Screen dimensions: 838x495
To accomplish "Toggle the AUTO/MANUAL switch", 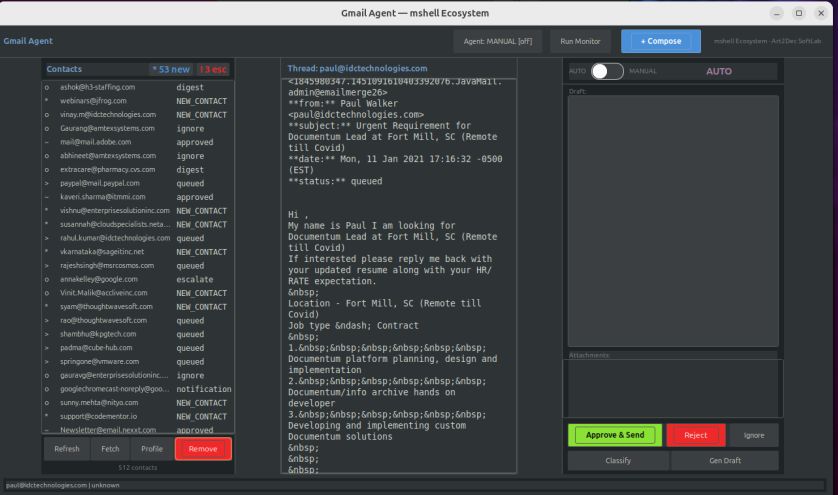I will point(607,71).
